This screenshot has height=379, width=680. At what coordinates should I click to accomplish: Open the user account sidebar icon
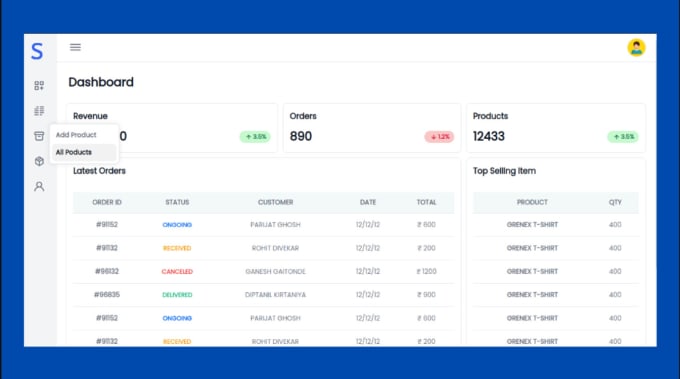[39, 186]
